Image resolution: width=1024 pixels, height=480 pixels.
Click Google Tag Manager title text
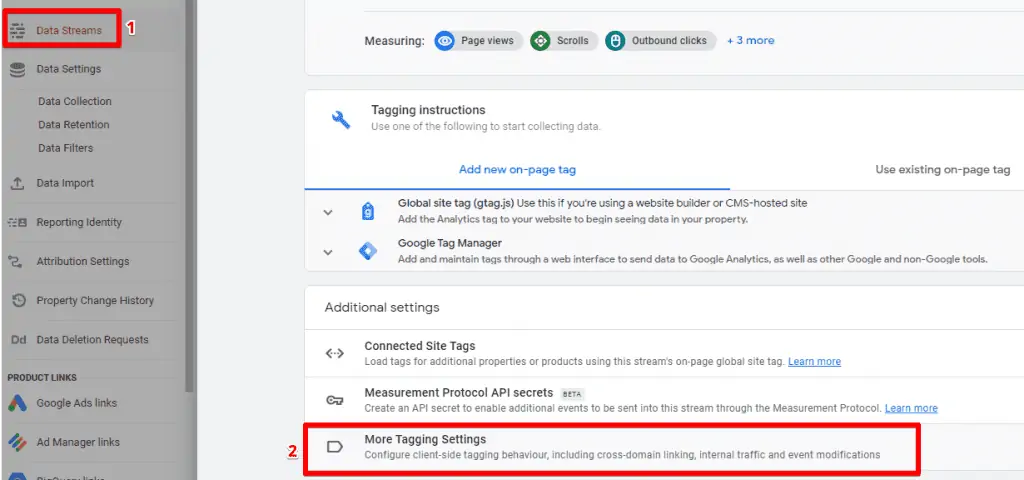(x=450, y=243)
